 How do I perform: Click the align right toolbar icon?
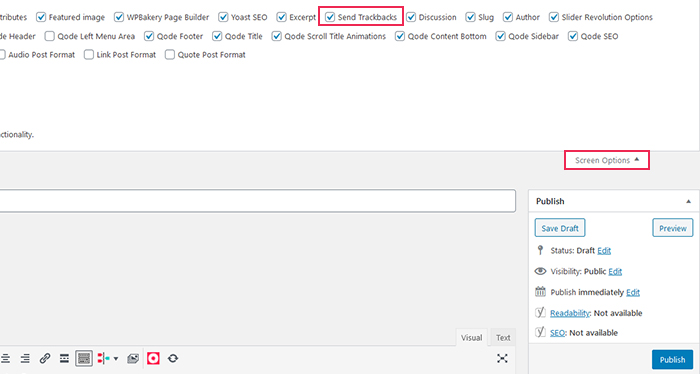[x=25, y=358]
